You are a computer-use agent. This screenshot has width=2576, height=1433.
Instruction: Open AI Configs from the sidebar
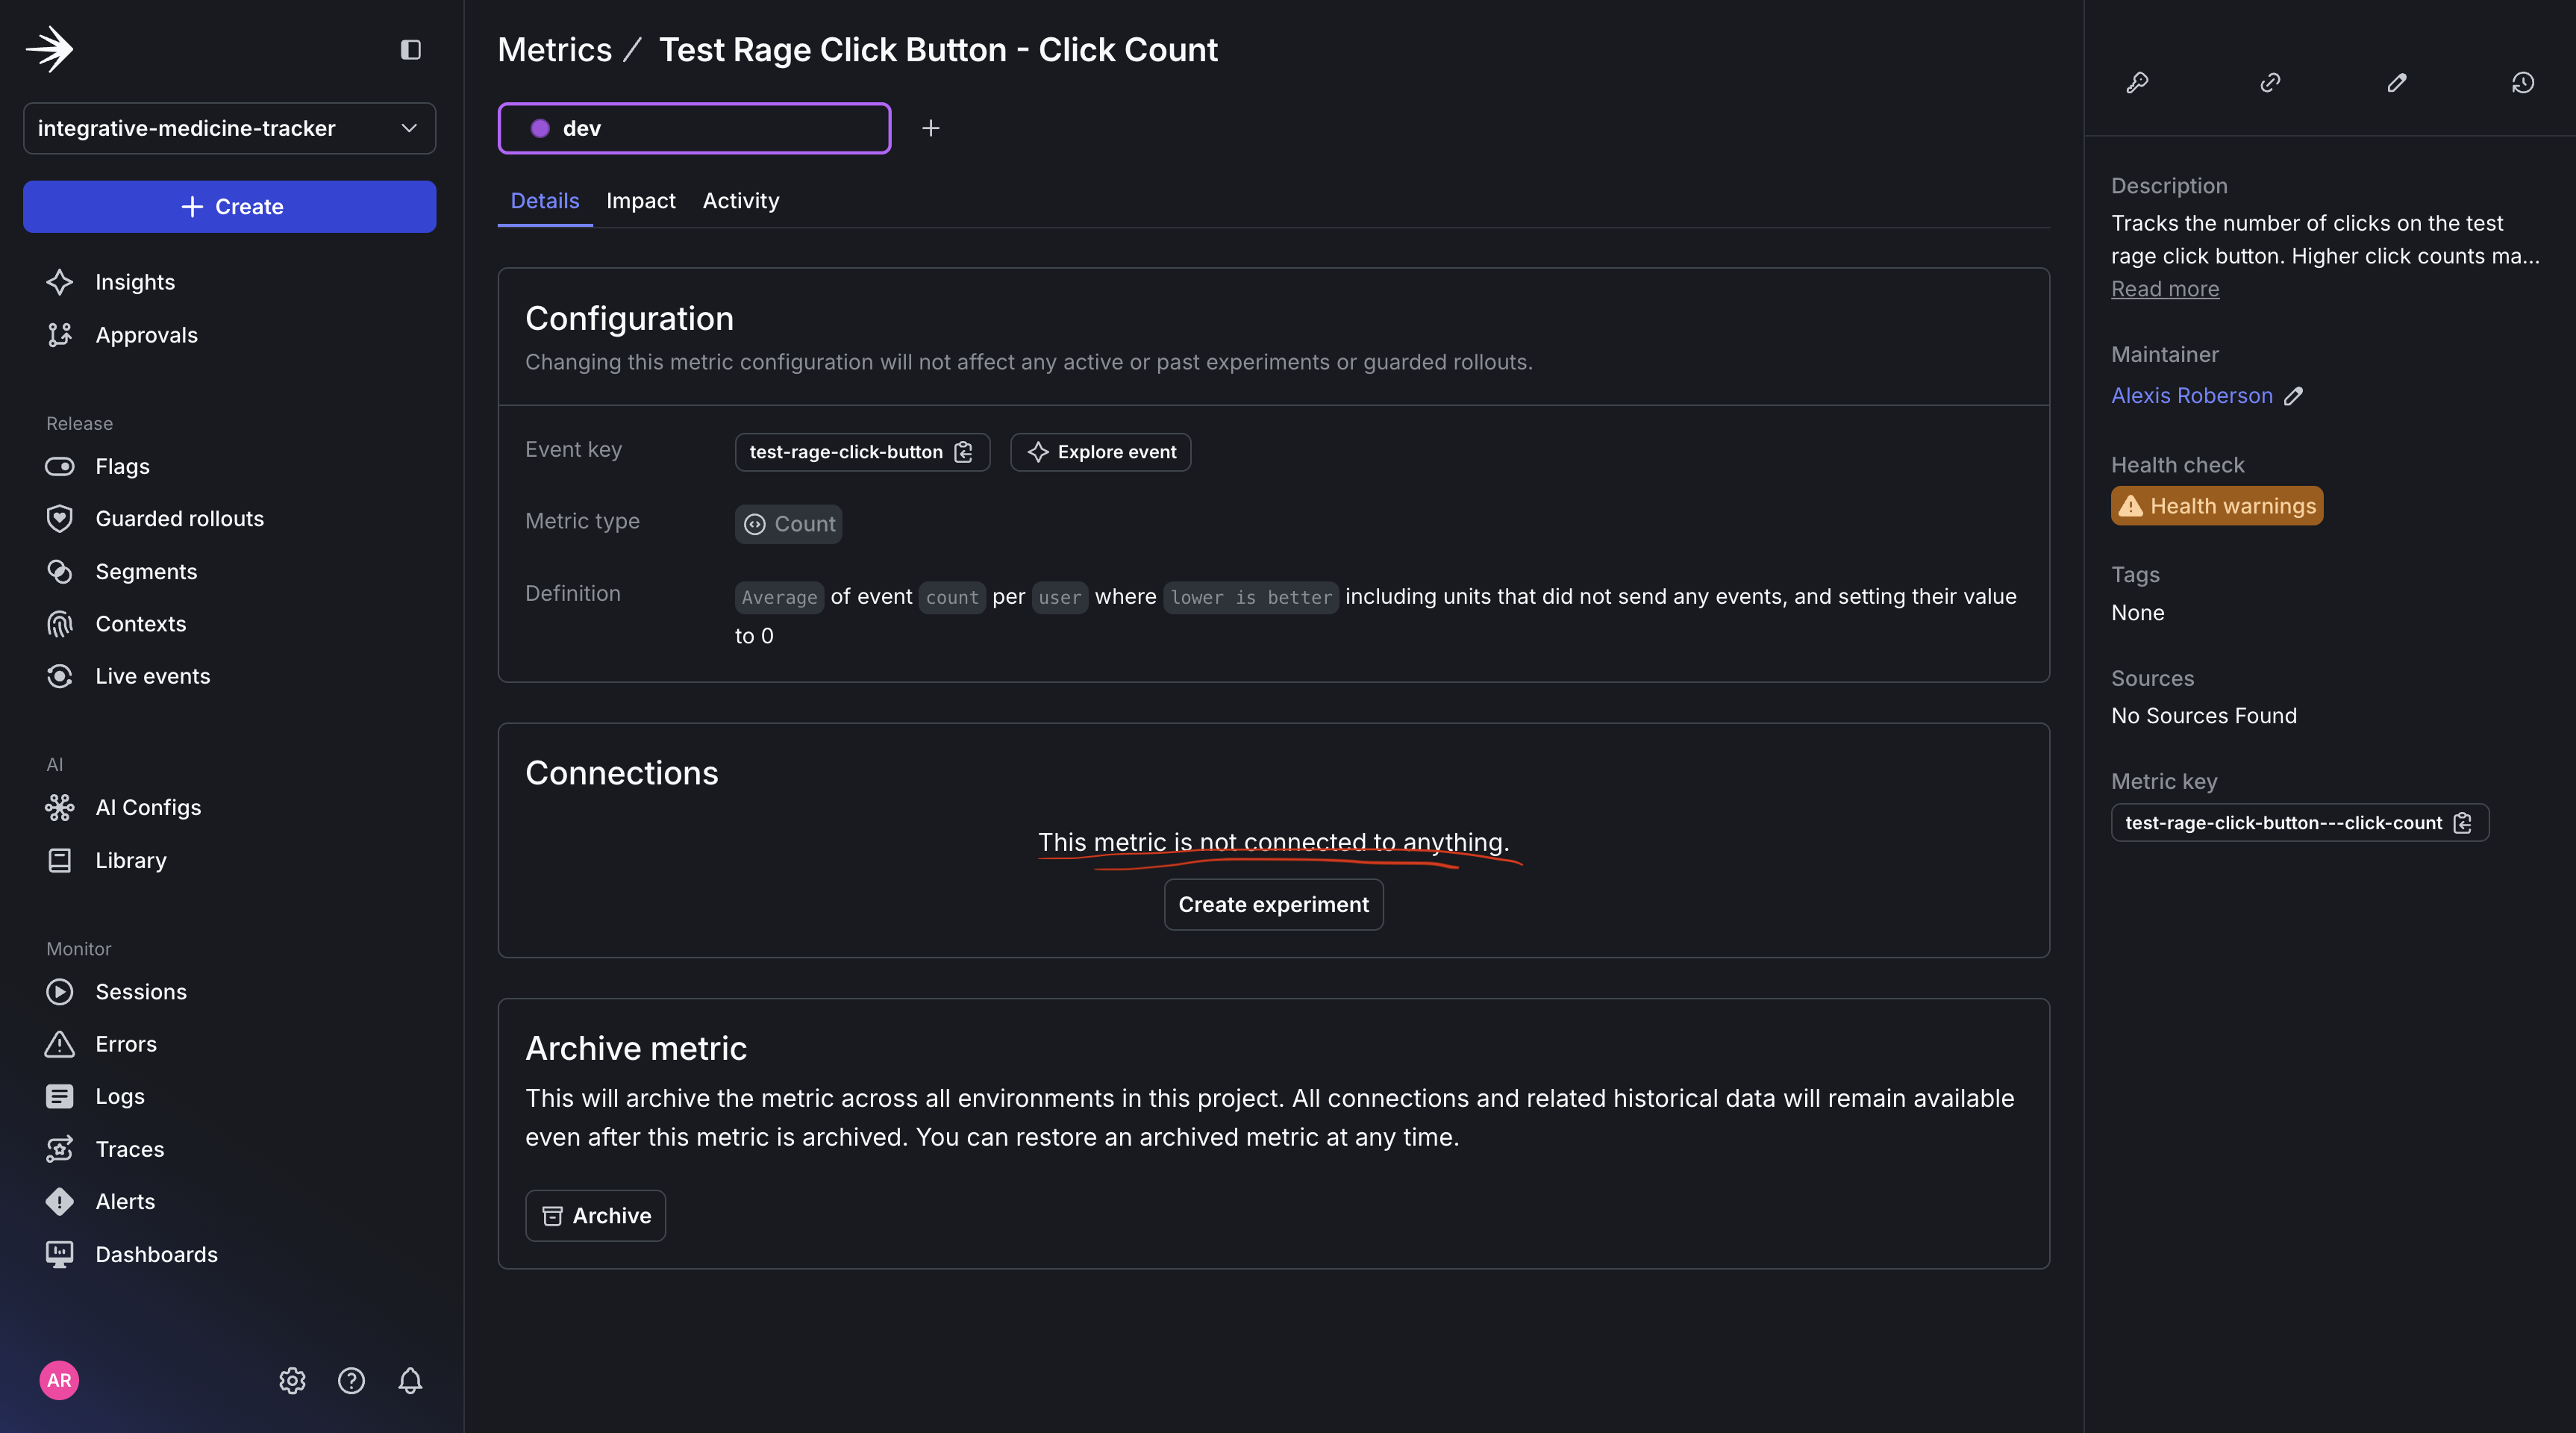[148, 808]
